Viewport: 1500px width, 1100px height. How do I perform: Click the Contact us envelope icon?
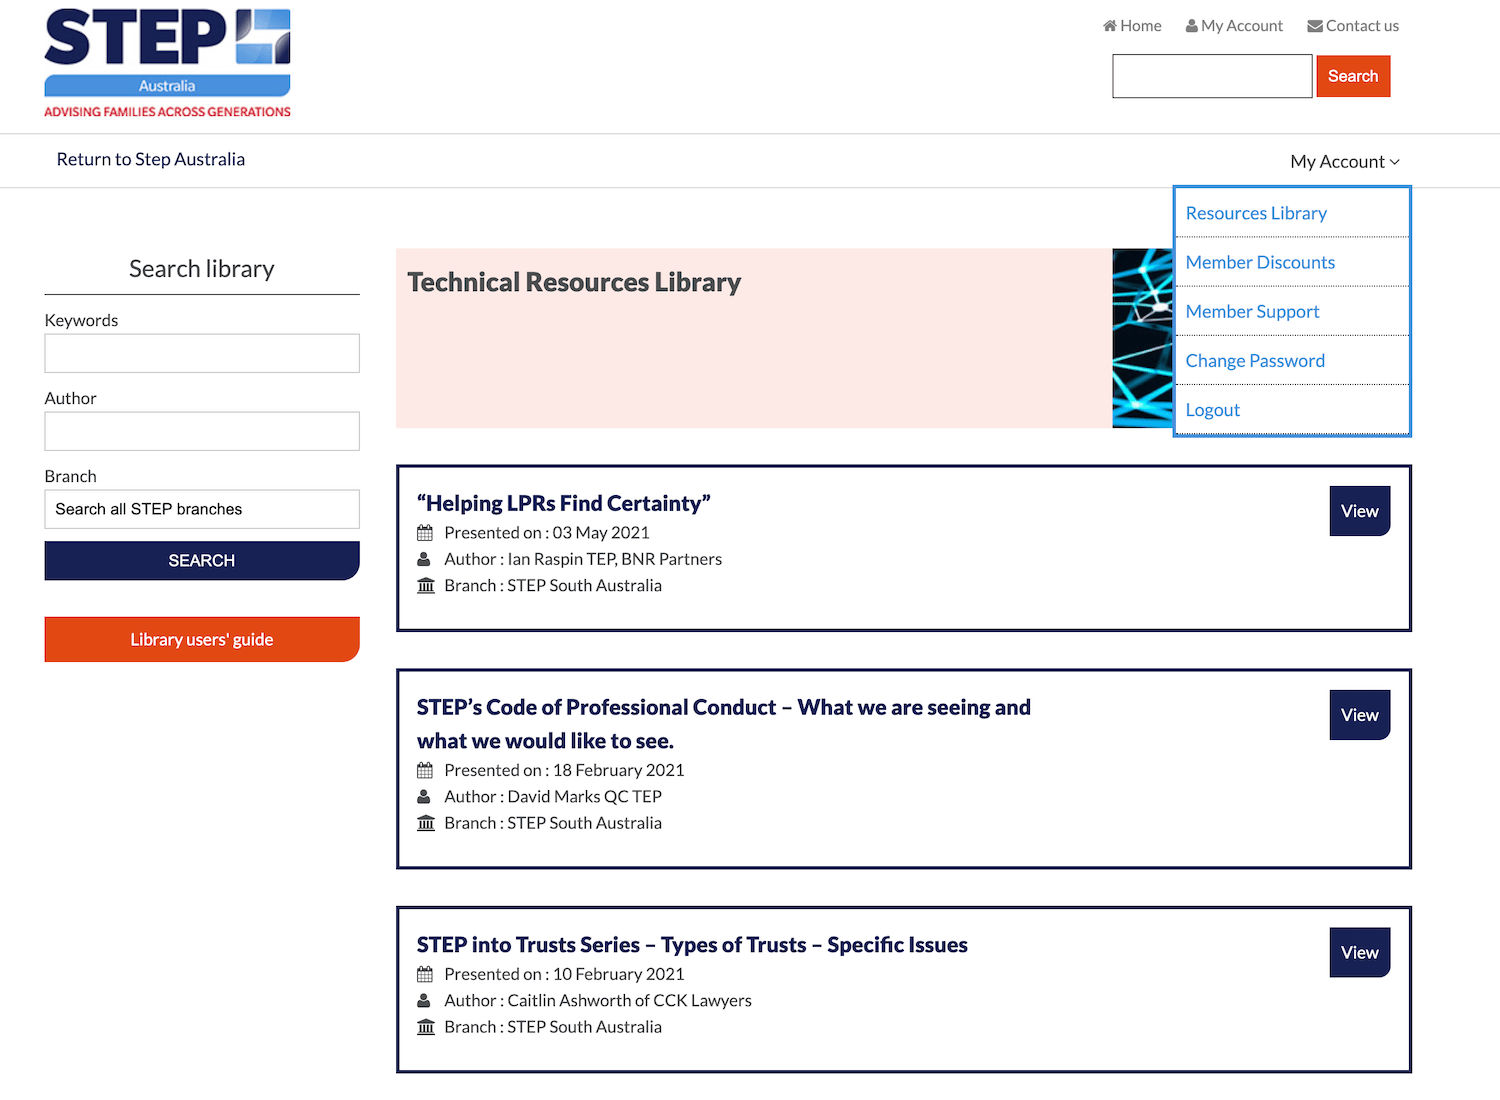(1315, 26)
